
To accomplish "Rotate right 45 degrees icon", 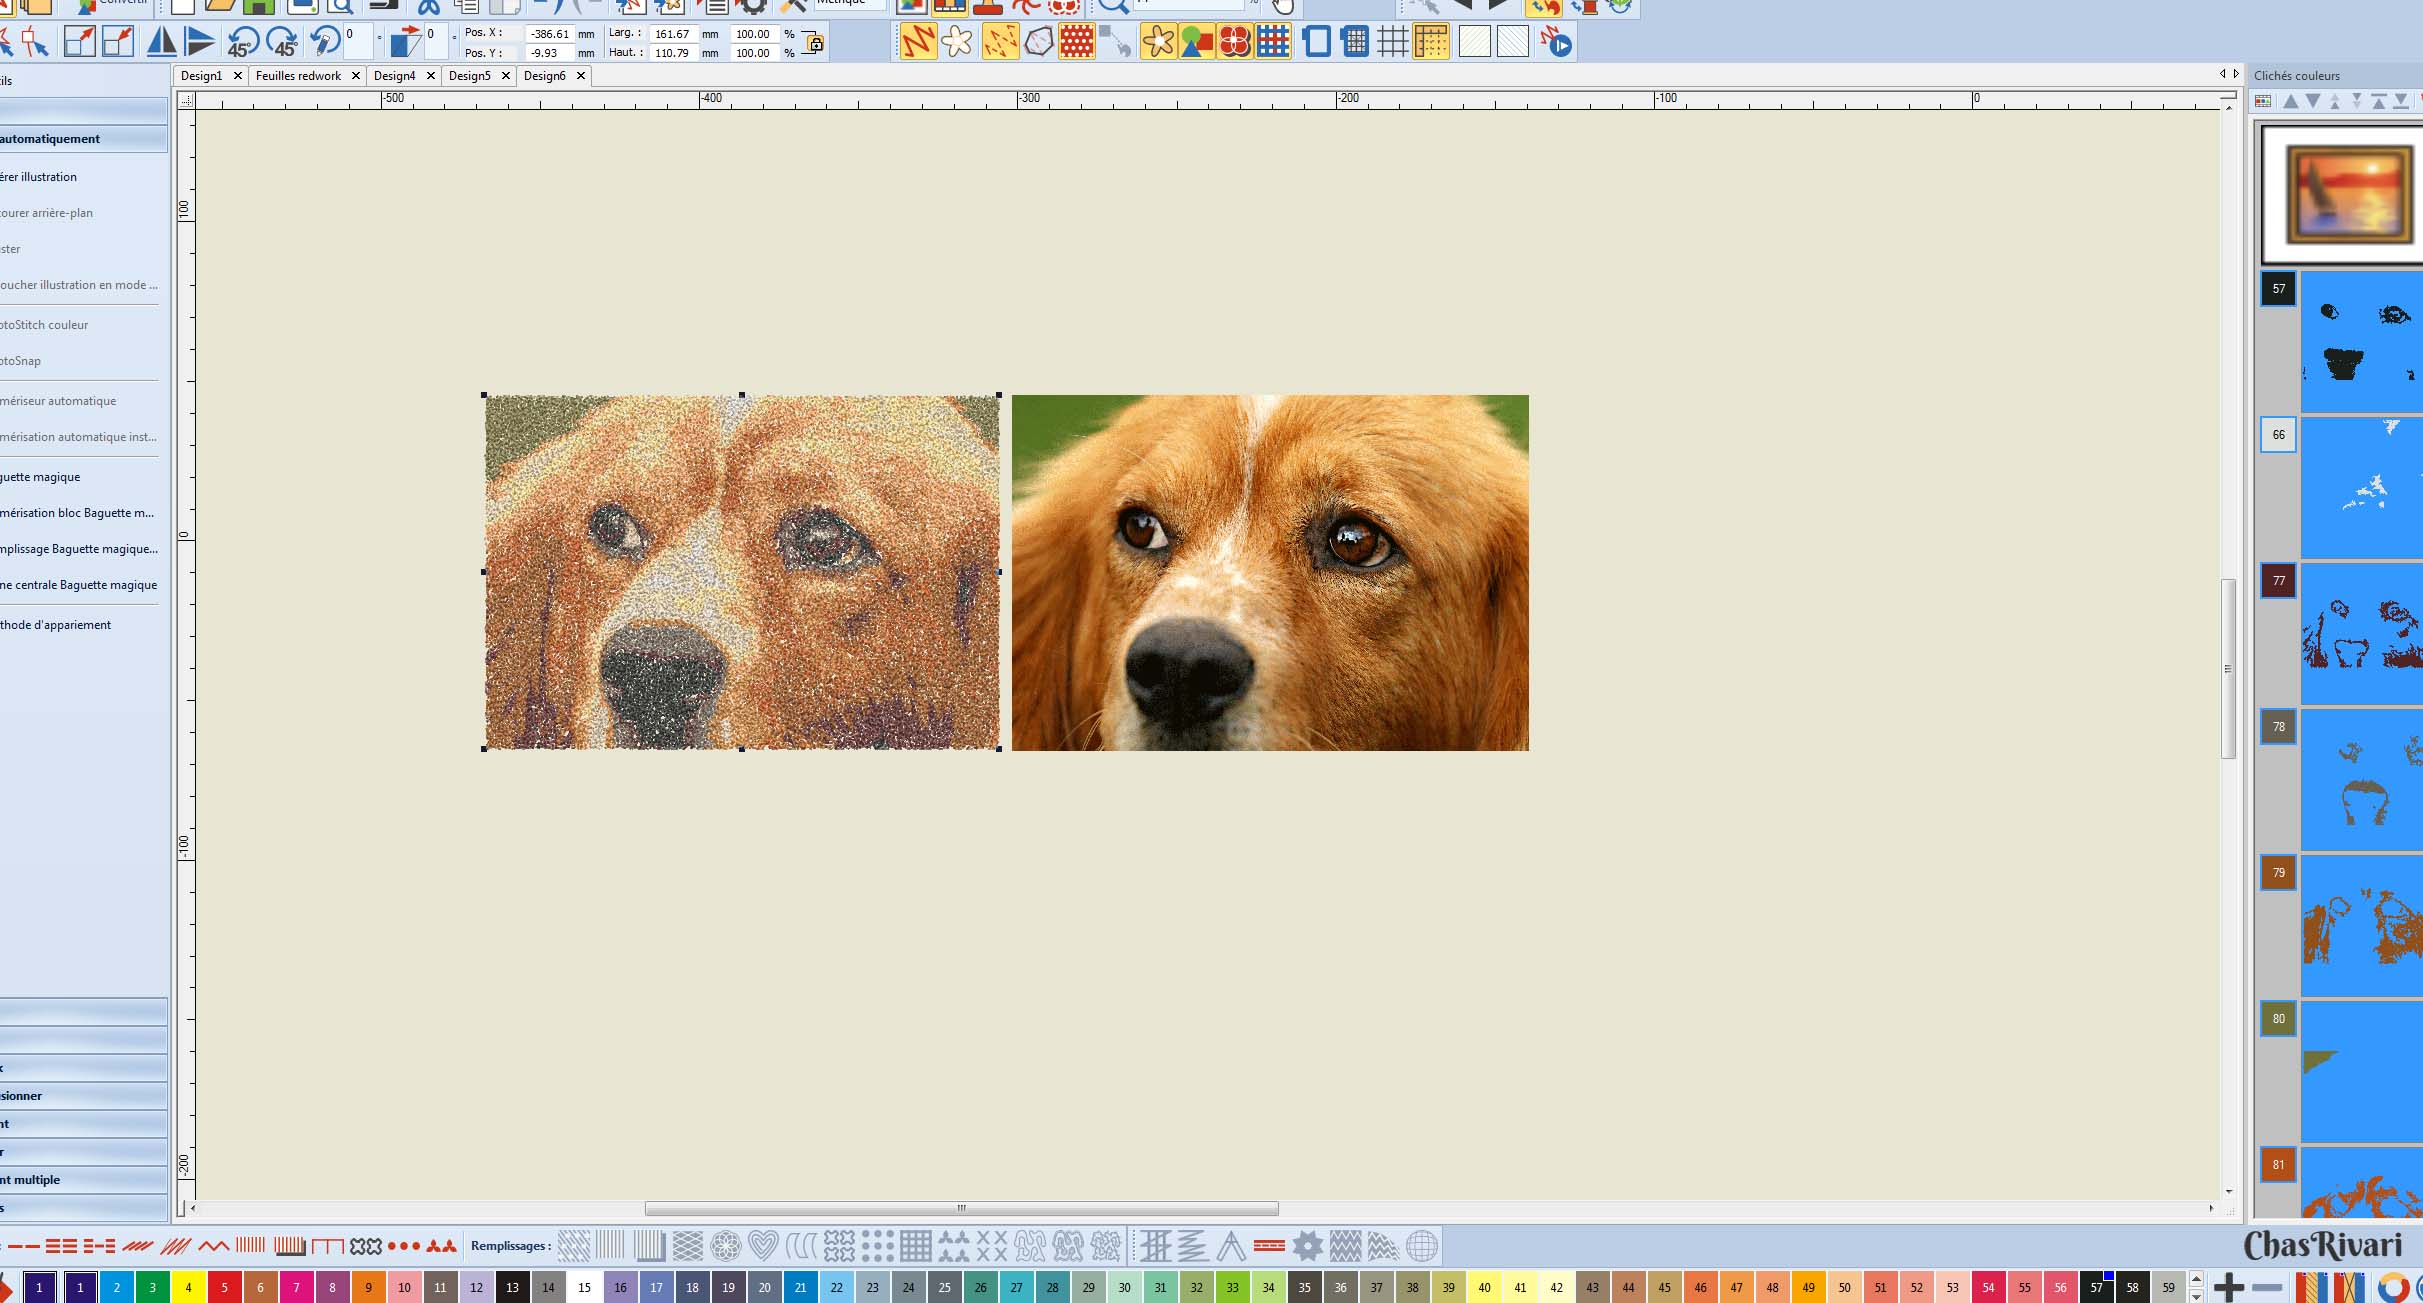I will click(x=282, y=42).
